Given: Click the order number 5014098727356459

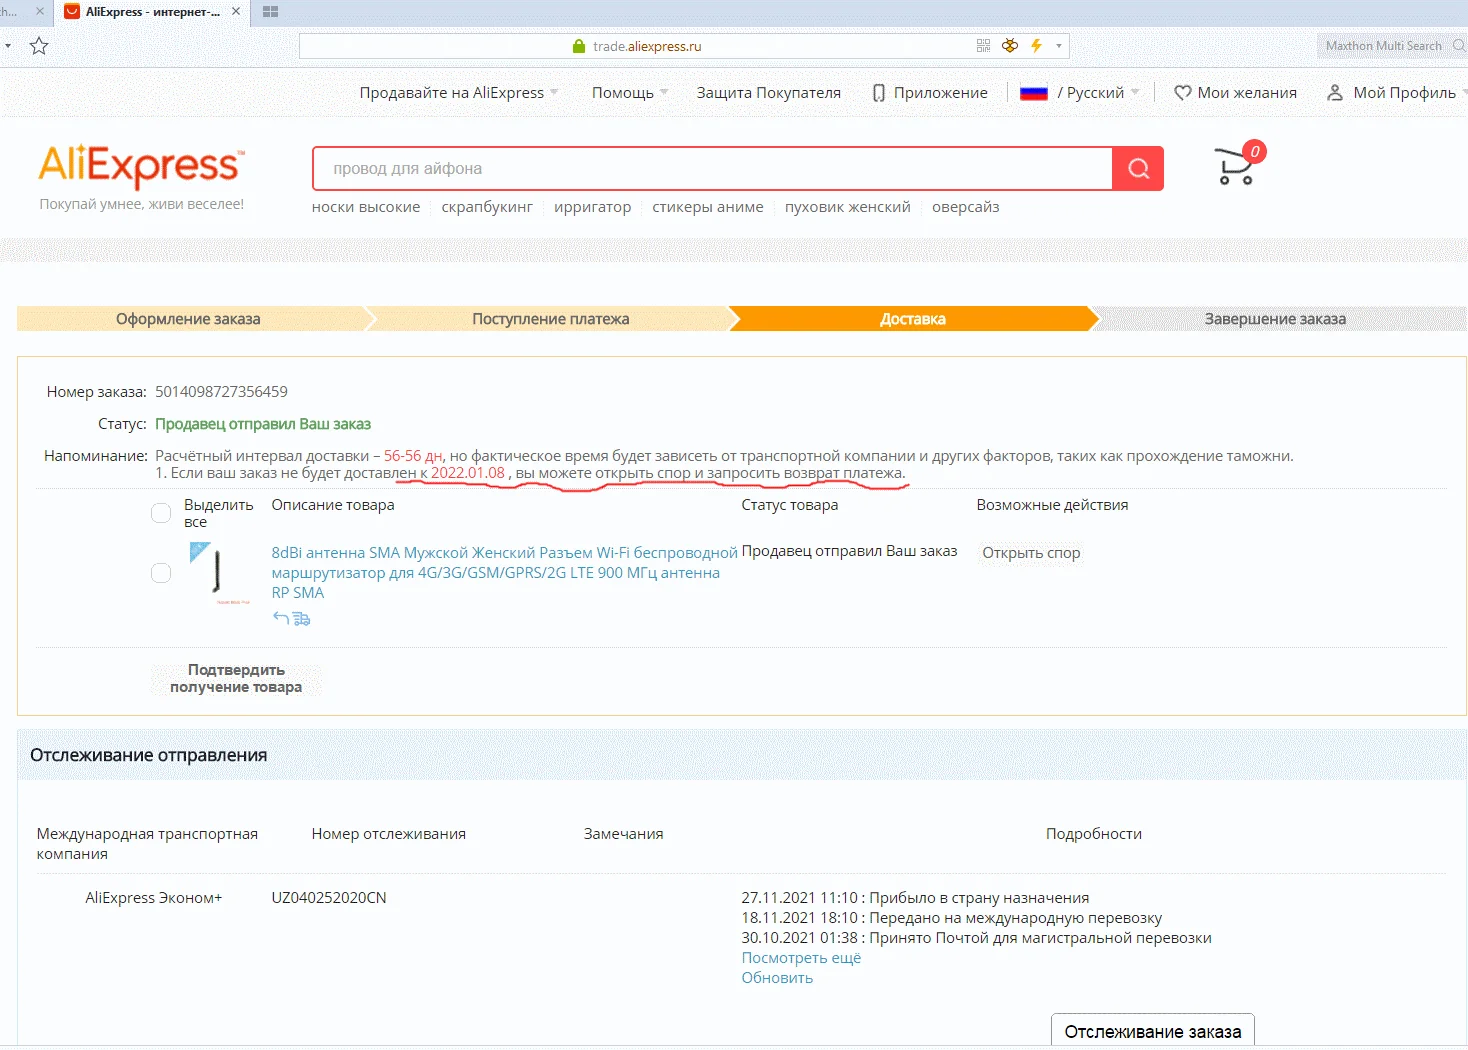Looking at the screenshot, I should click(x=221, y=392).
